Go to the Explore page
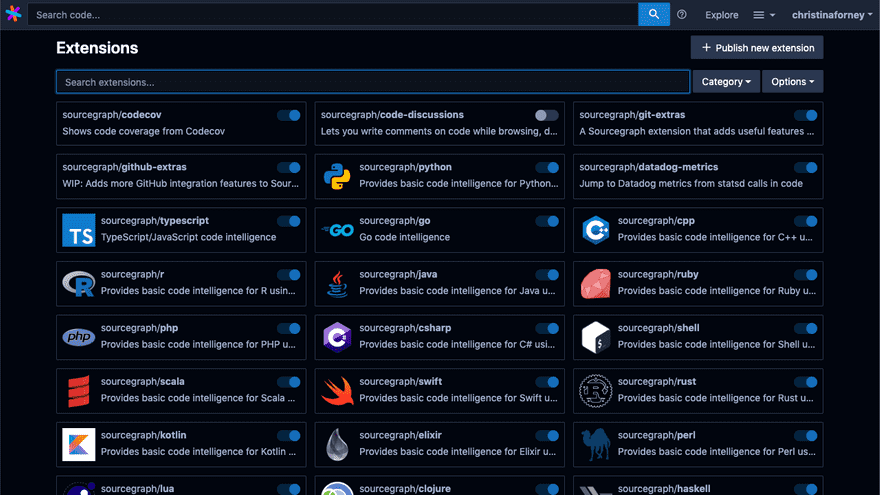Image resolution: width=880 pixels, height=495 pixels. (722, 15)
